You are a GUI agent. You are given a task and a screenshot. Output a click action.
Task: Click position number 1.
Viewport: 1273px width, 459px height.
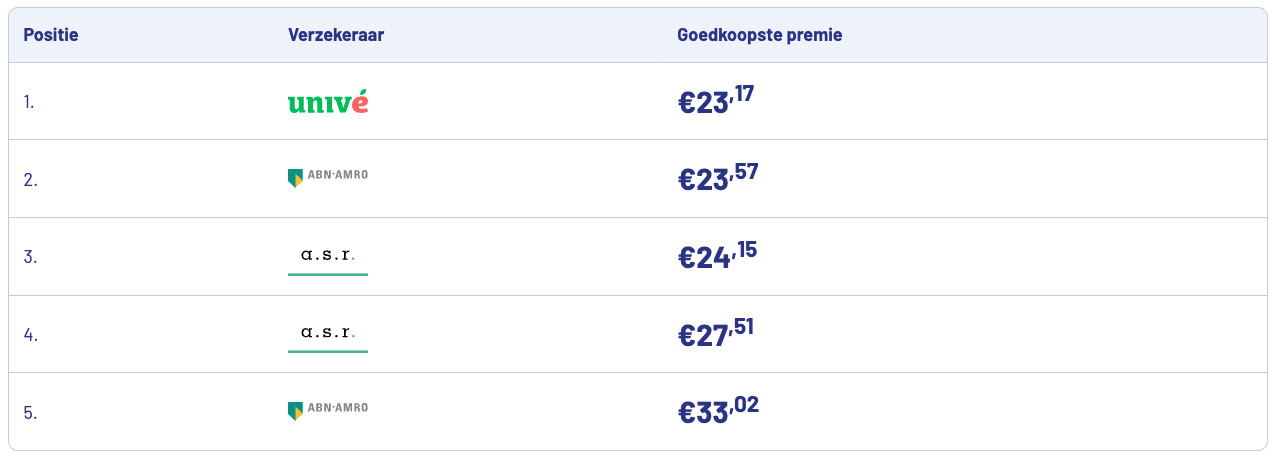(30, 102)
